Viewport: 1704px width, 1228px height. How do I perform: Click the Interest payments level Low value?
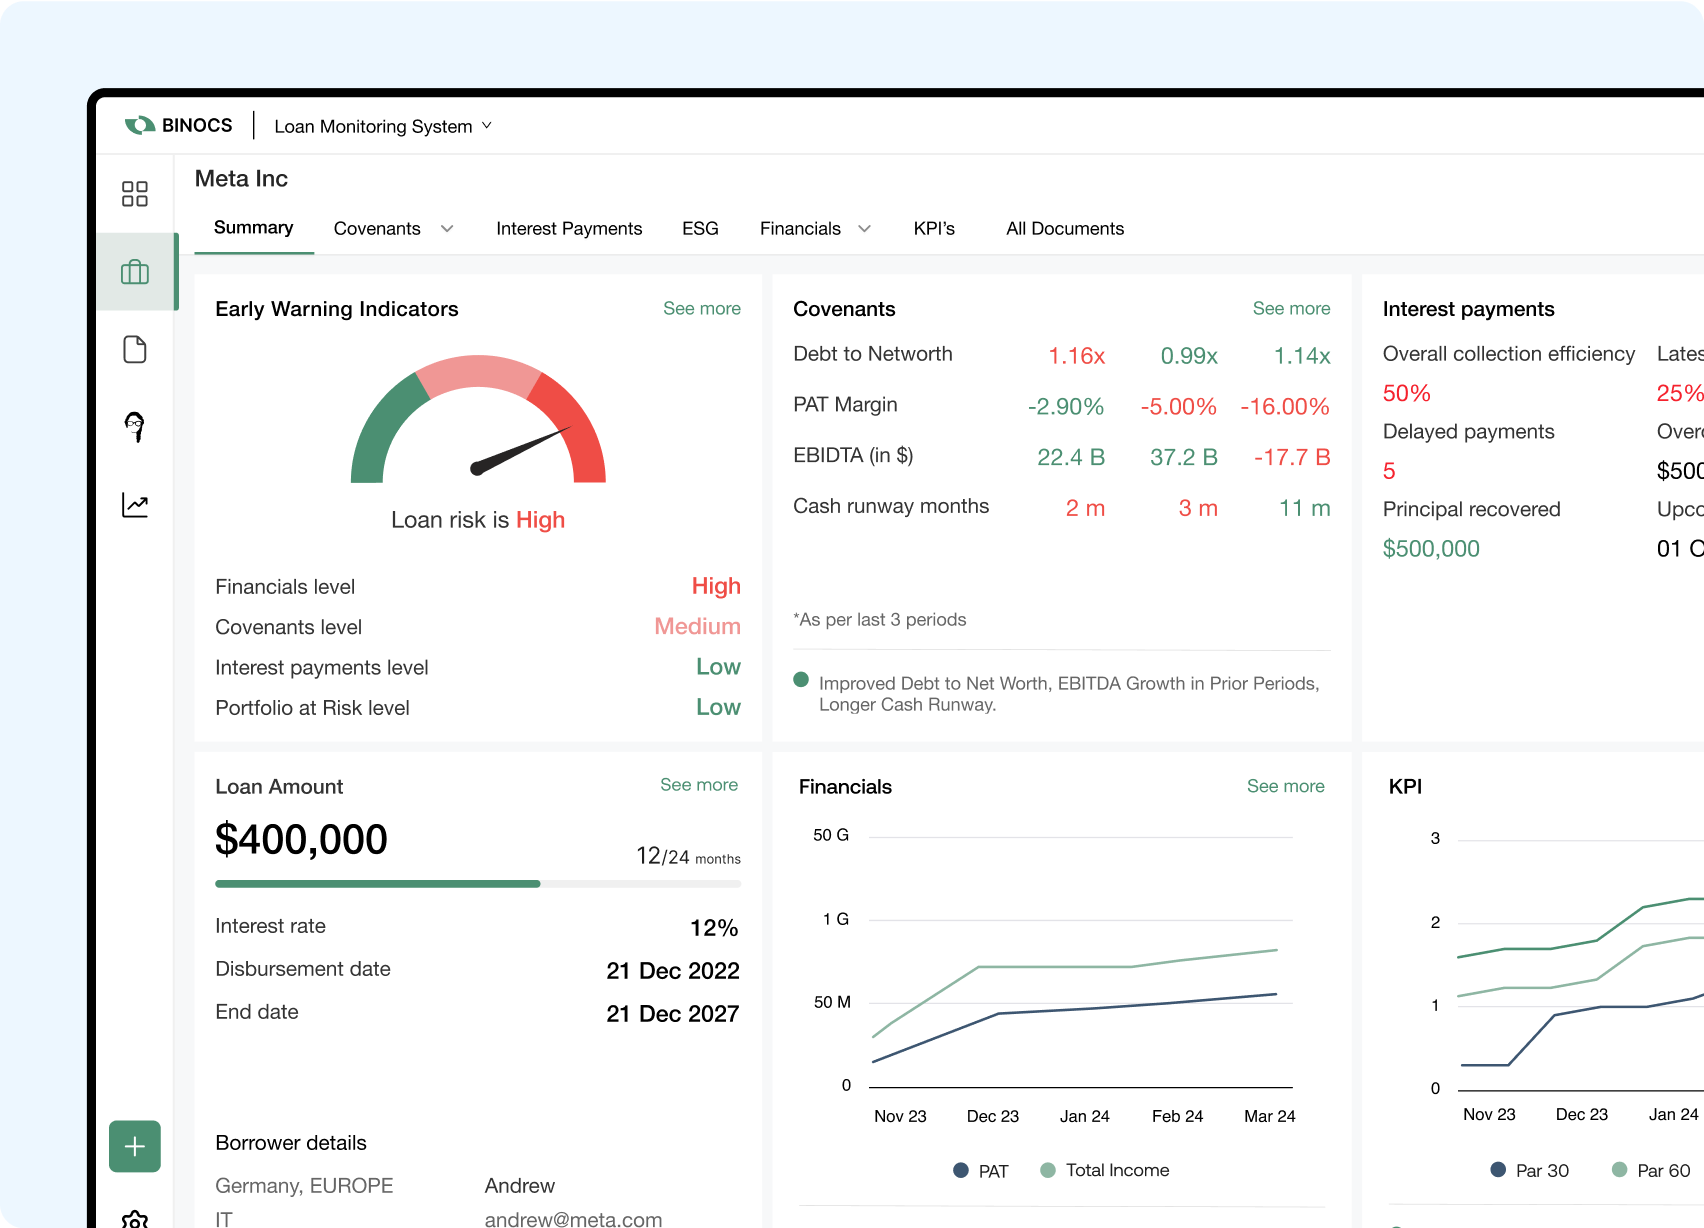coord(718,667)
